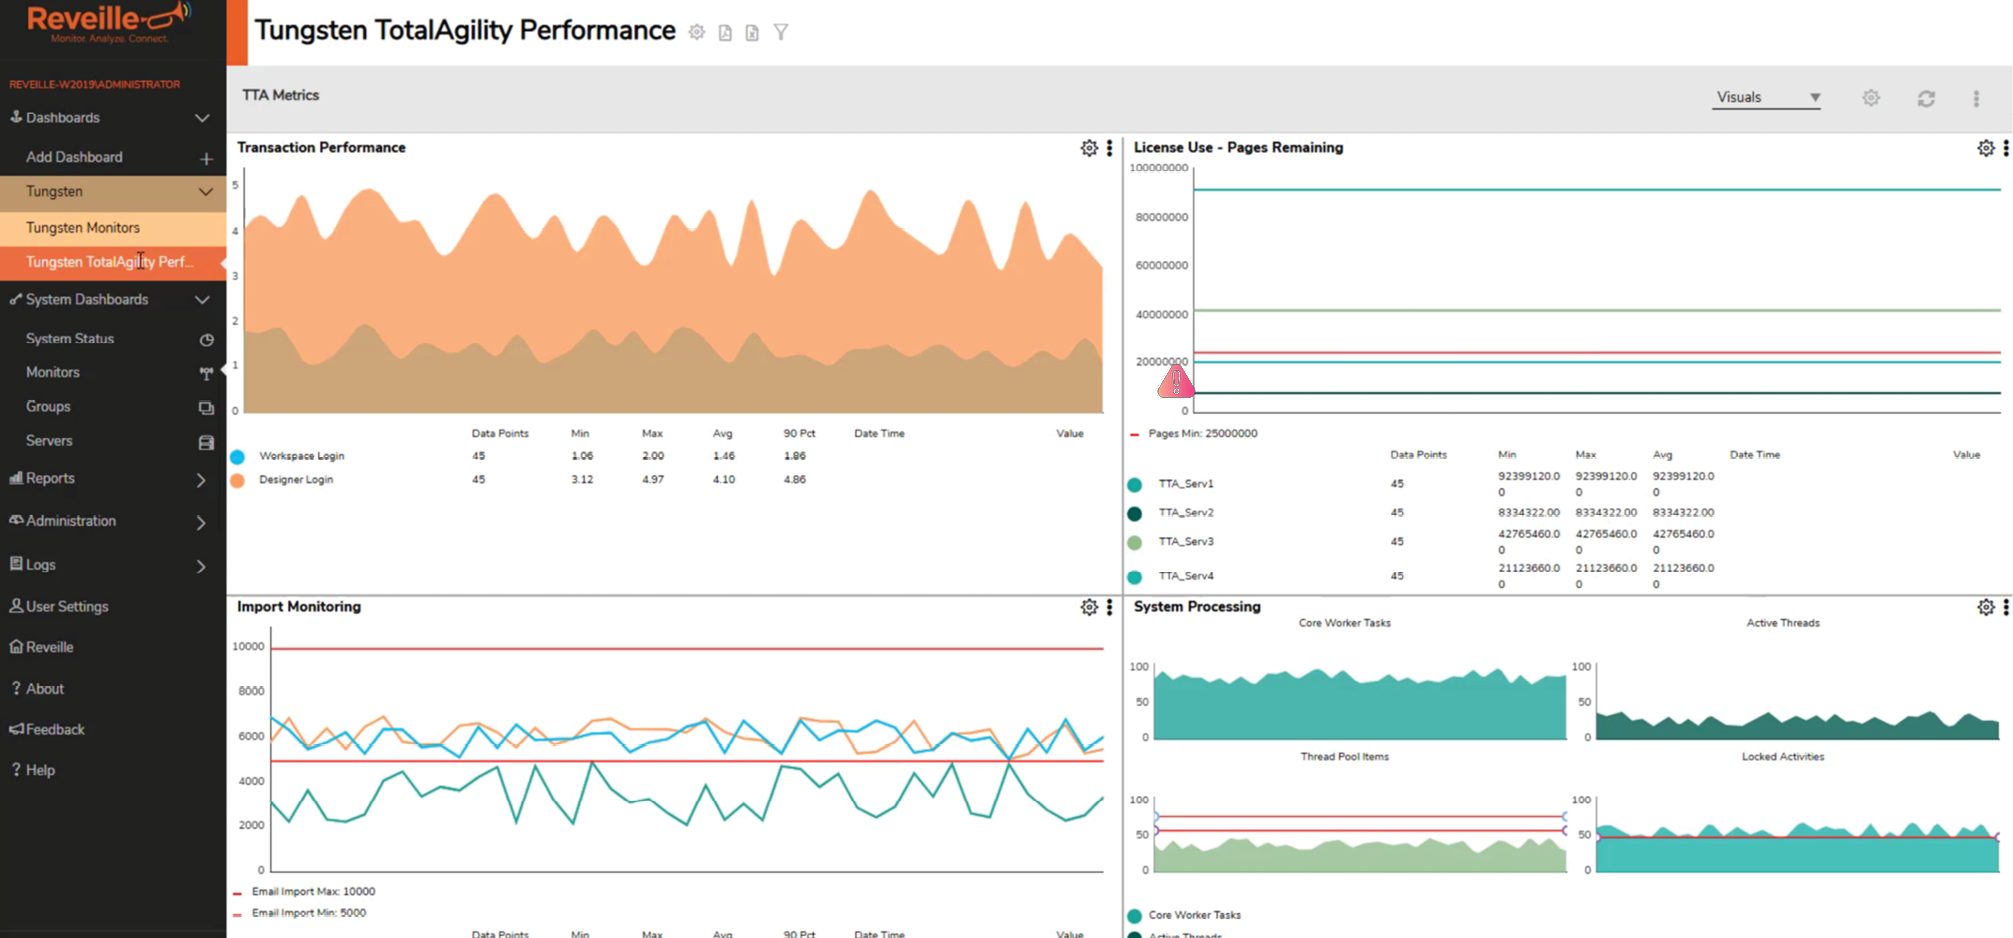Click 'Email Import Max: 10000' legend text

(314, 892)
